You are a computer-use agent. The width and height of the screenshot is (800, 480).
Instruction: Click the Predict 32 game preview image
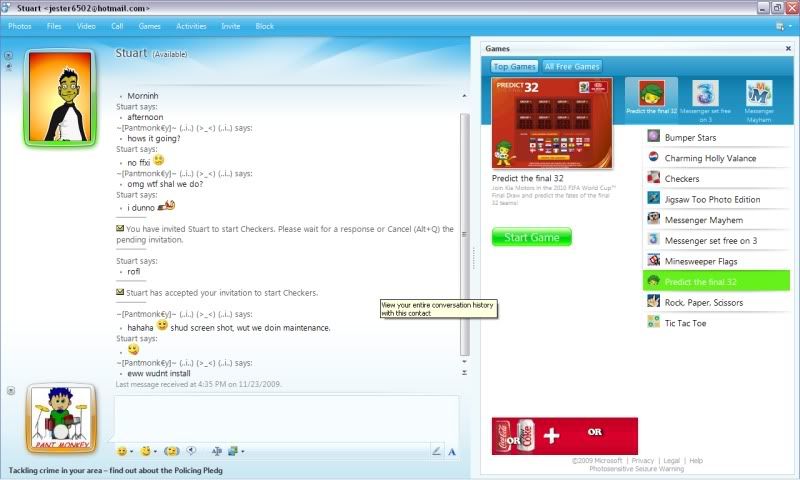point(552,123)
